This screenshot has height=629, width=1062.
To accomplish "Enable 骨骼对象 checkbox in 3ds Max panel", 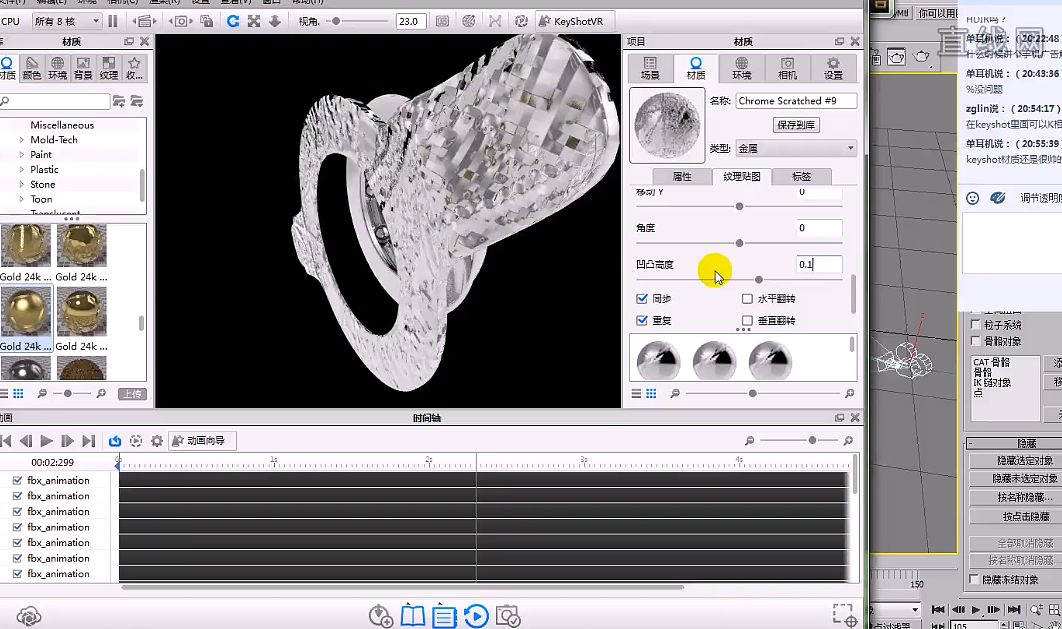I will [x=976, y=341].
